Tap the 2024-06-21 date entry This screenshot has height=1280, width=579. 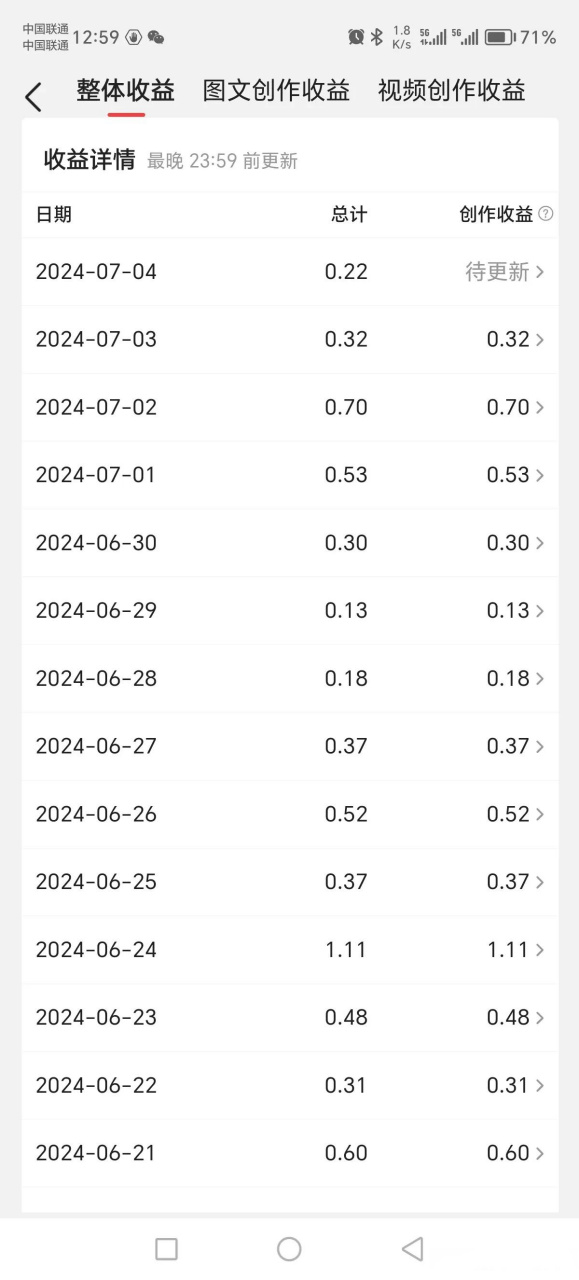(x=96, y=1153)
